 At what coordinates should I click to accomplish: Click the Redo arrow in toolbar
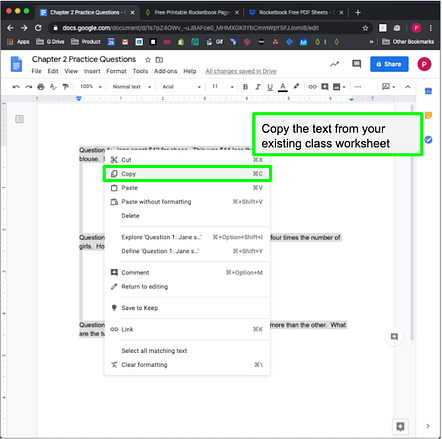[x=29, y=87]
